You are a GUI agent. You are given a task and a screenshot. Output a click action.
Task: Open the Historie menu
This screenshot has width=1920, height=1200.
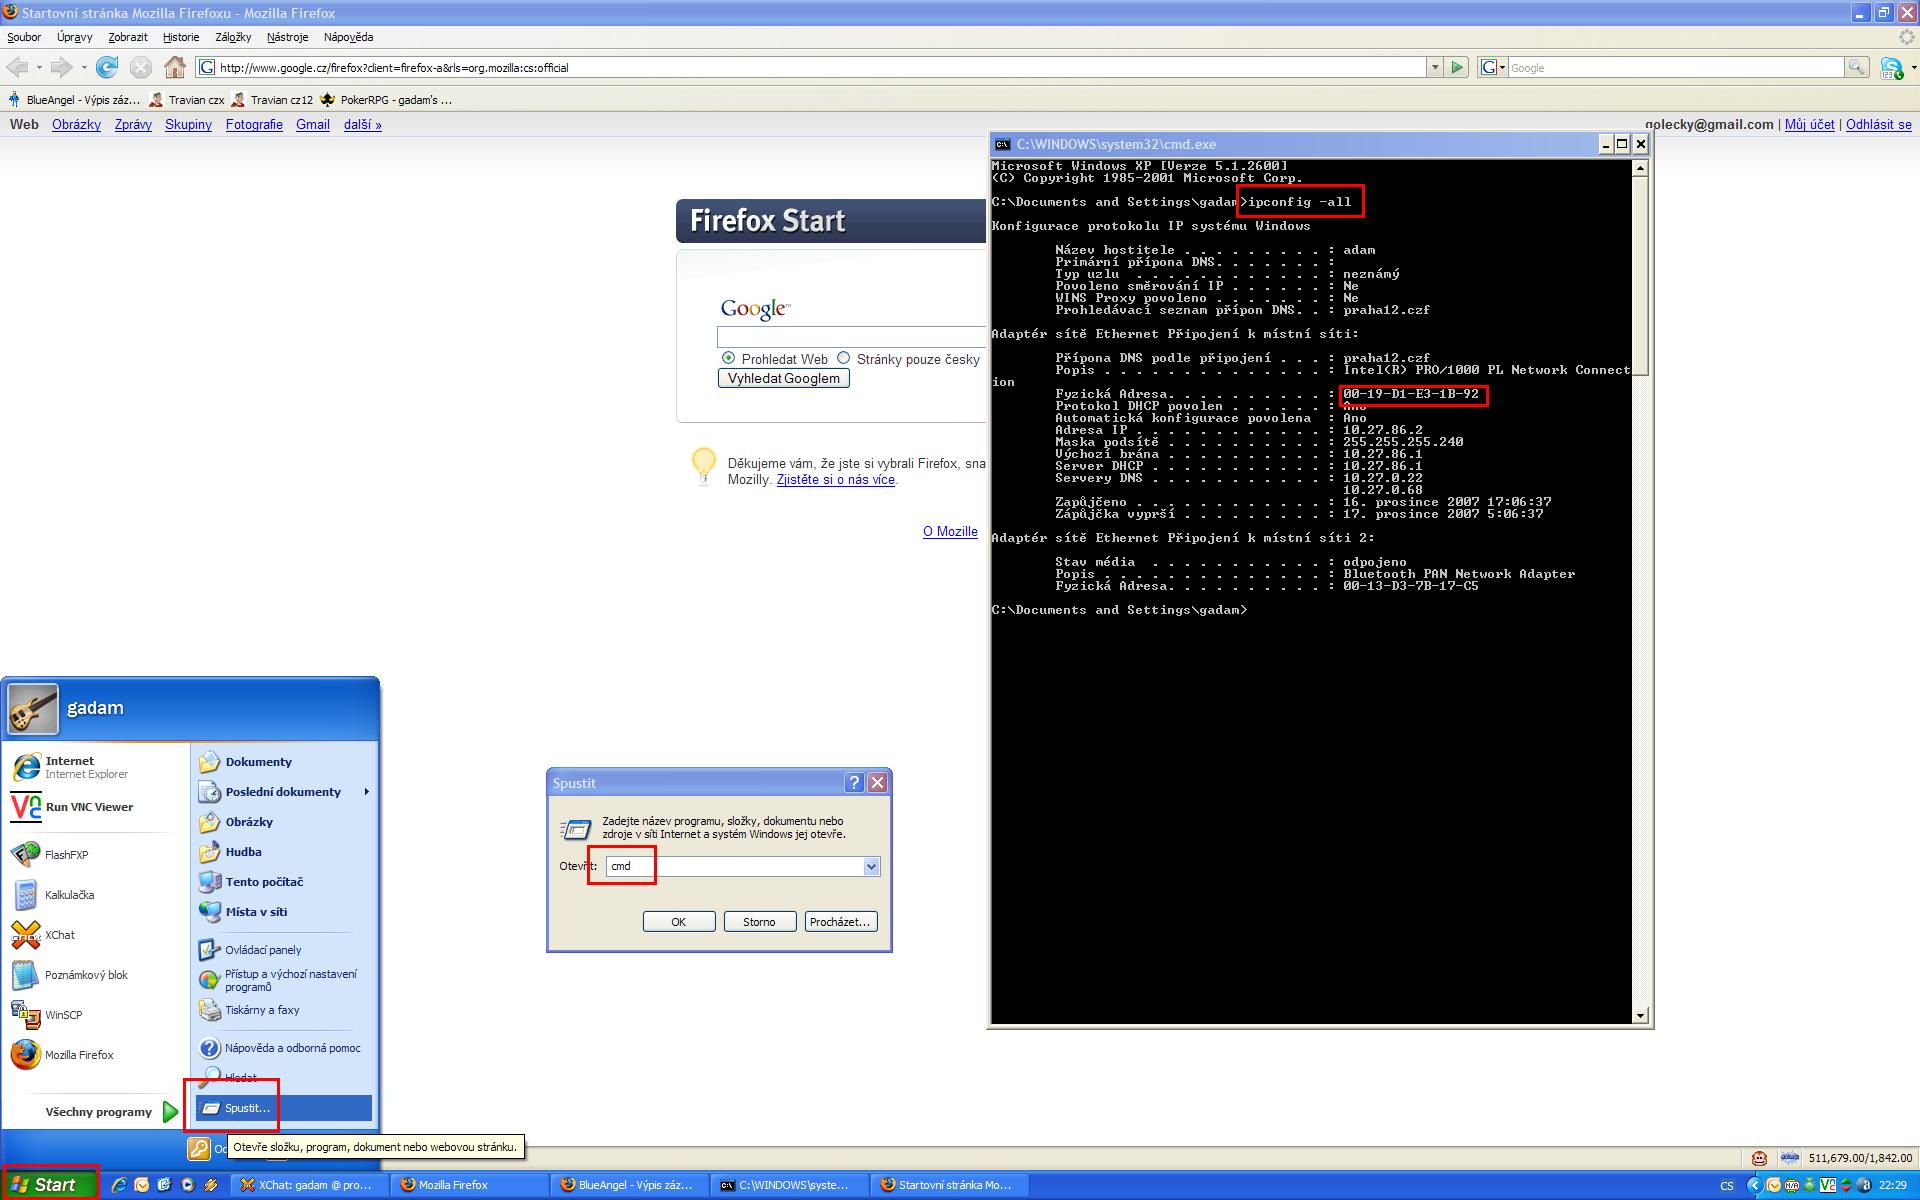point(181,37)
